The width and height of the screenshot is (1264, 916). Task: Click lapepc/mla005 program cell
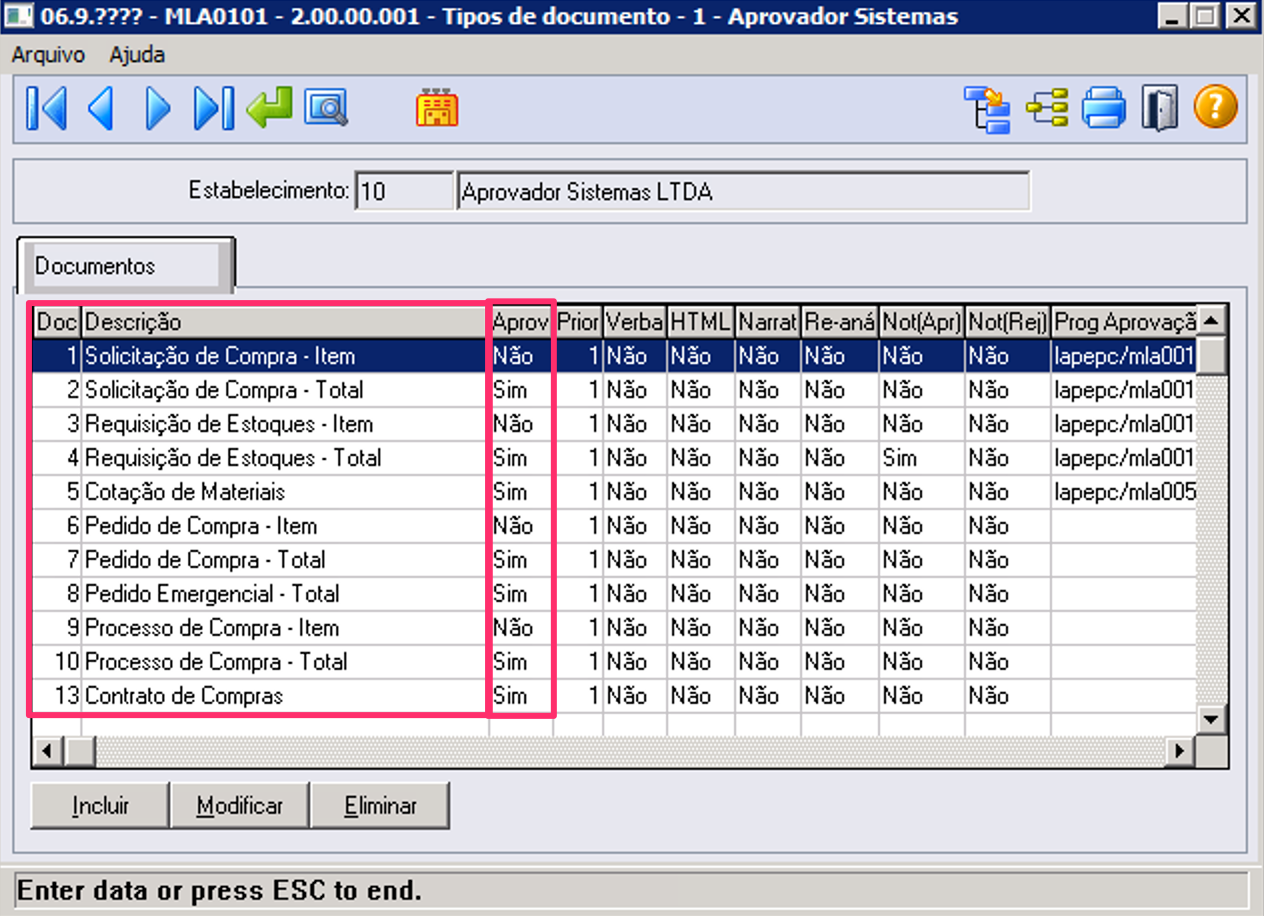tap(1124, 492)
